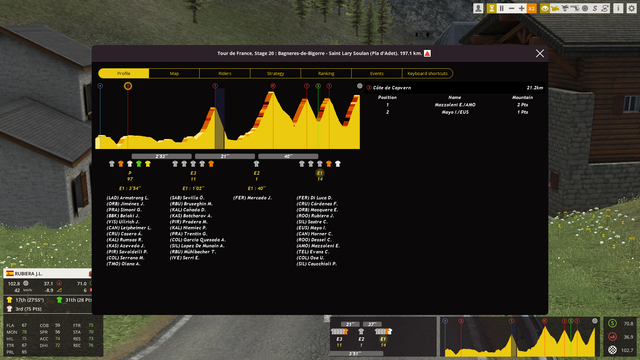Click the 40" time gap bar
The height and width of the screenshot is (360, 640).
click(x=288, y=156)
